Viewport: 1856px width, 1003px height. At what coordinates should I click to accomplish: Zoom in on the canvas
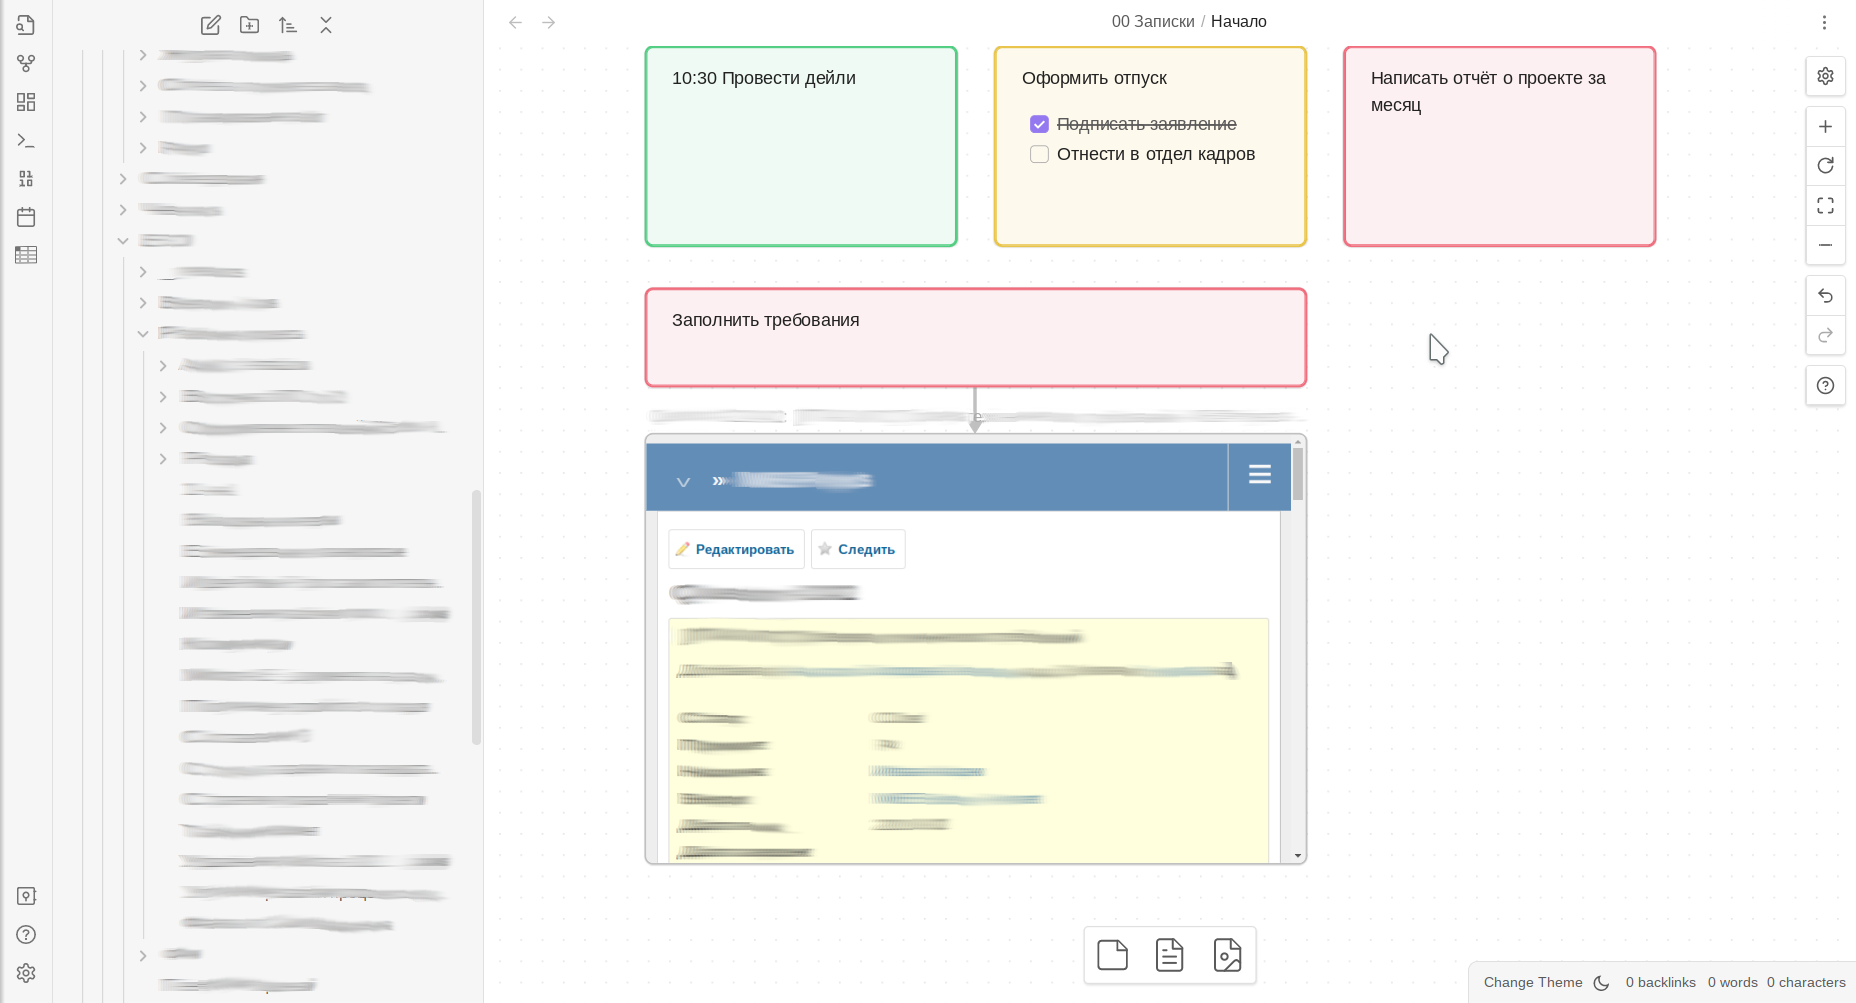pyautogui.click(x=1825, y=127)
